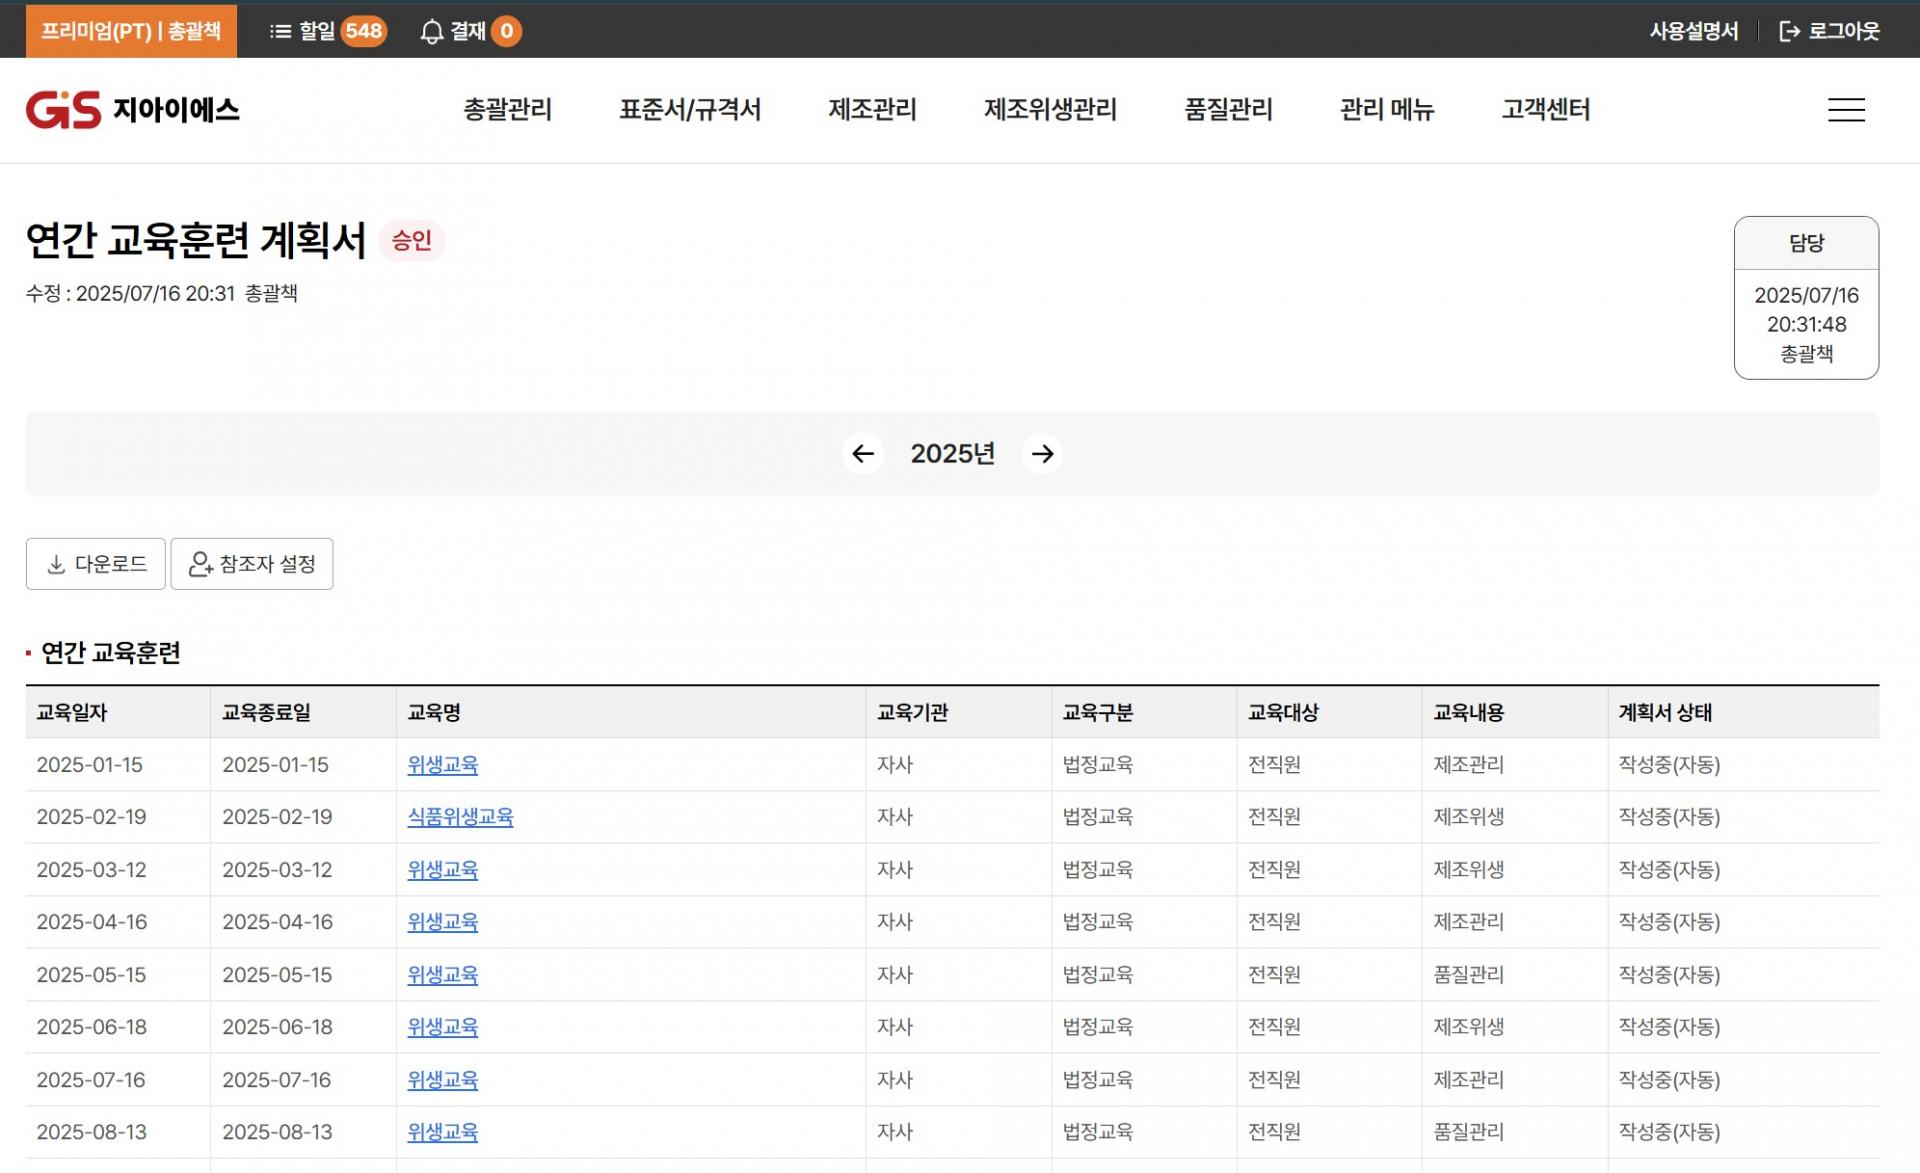Click the 다운로드 download button

click(96, 564)
